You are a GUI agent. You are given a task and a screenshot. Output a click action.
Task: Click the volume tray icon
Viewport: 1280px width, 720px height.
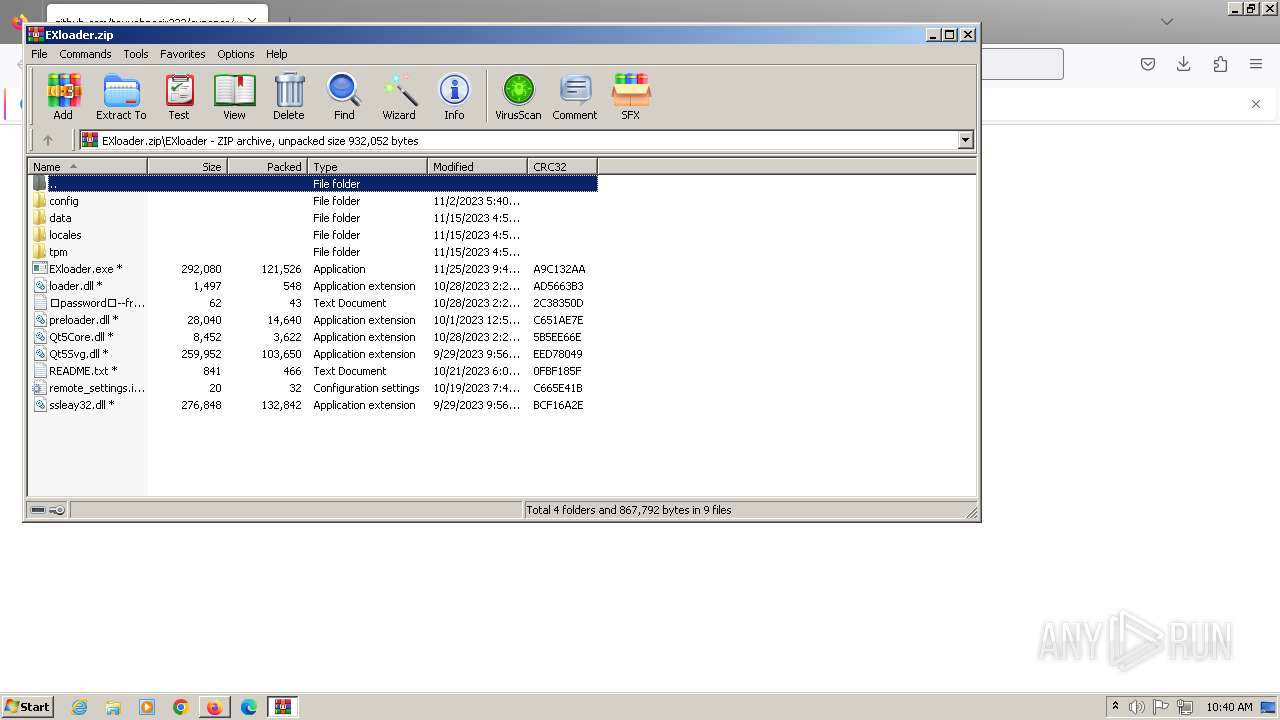(1137, 707)
